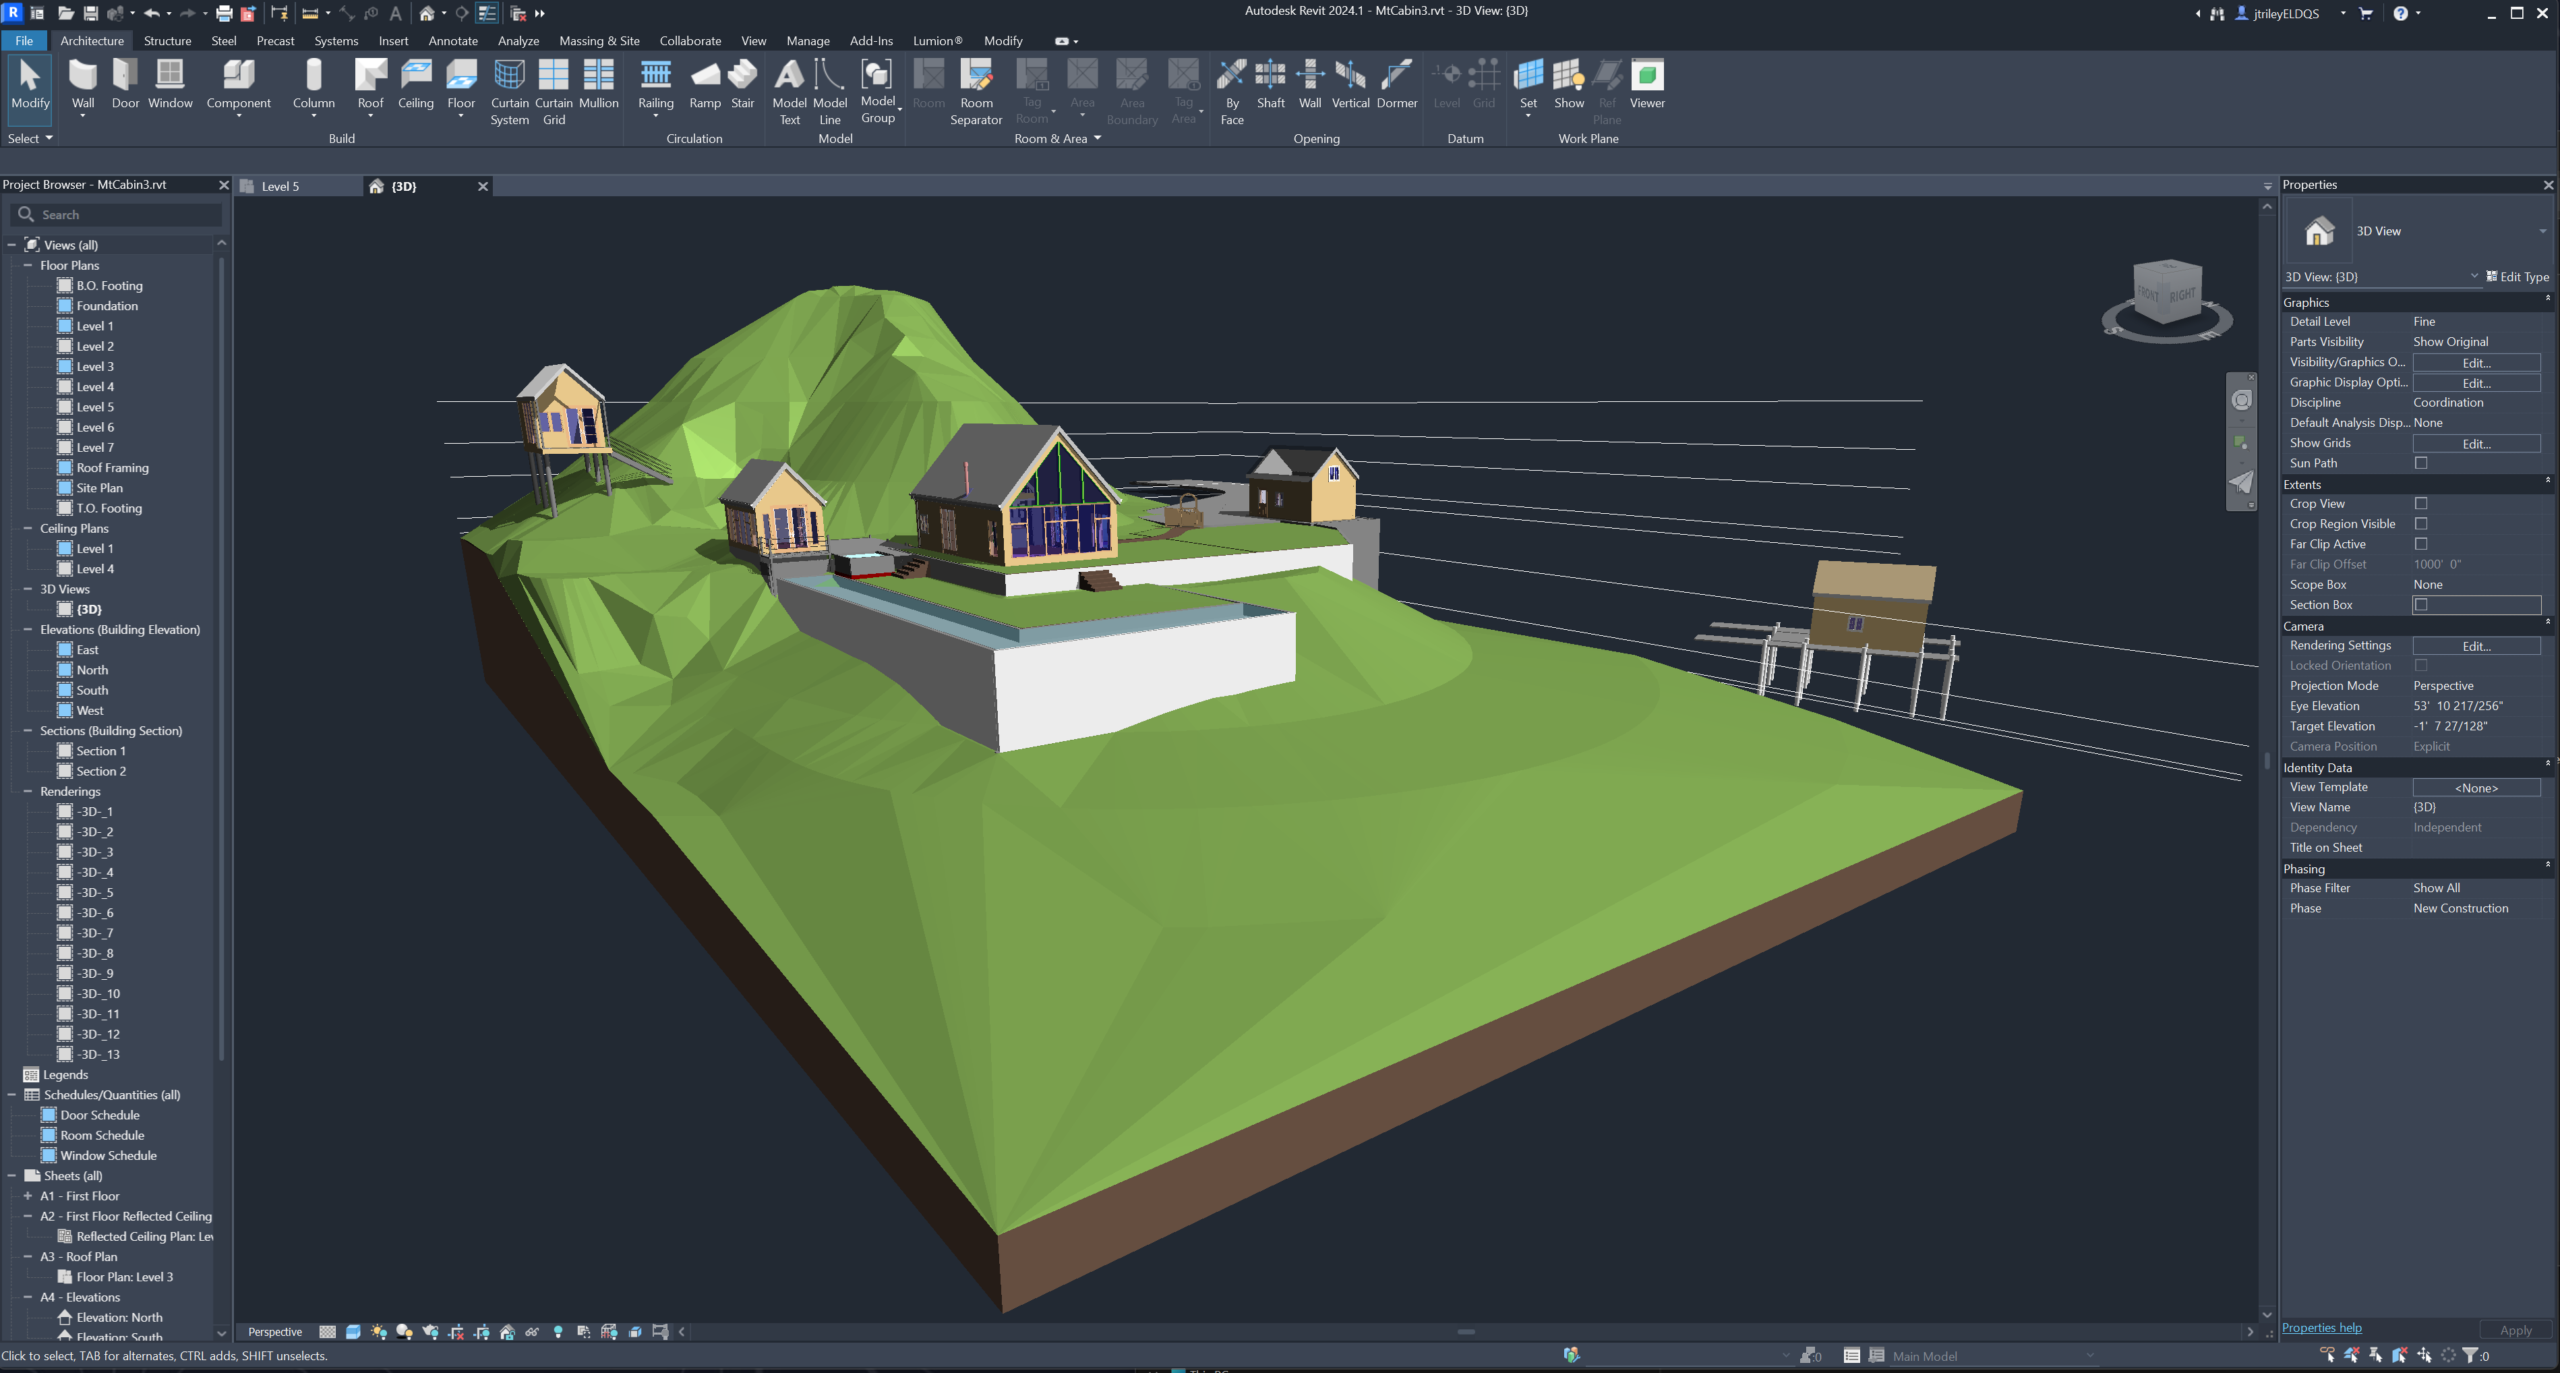This screenshot has height=1373, width=2560.
Task: Open the Level 5 view tab
Action: tap(280, 186)
